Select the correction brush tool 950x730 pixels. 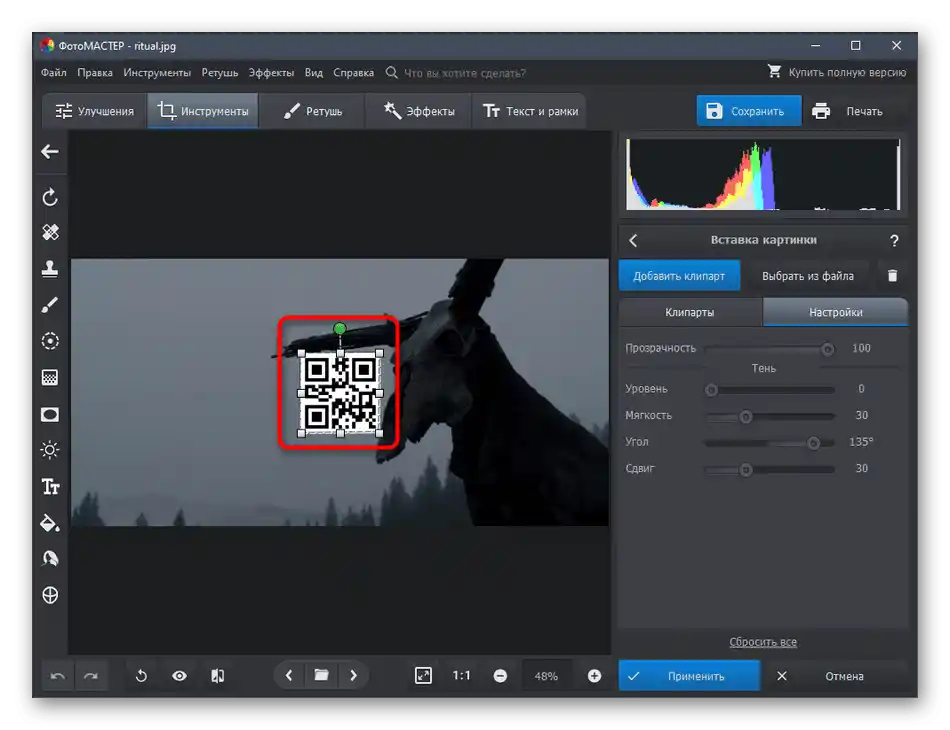[x=50, y=305]
